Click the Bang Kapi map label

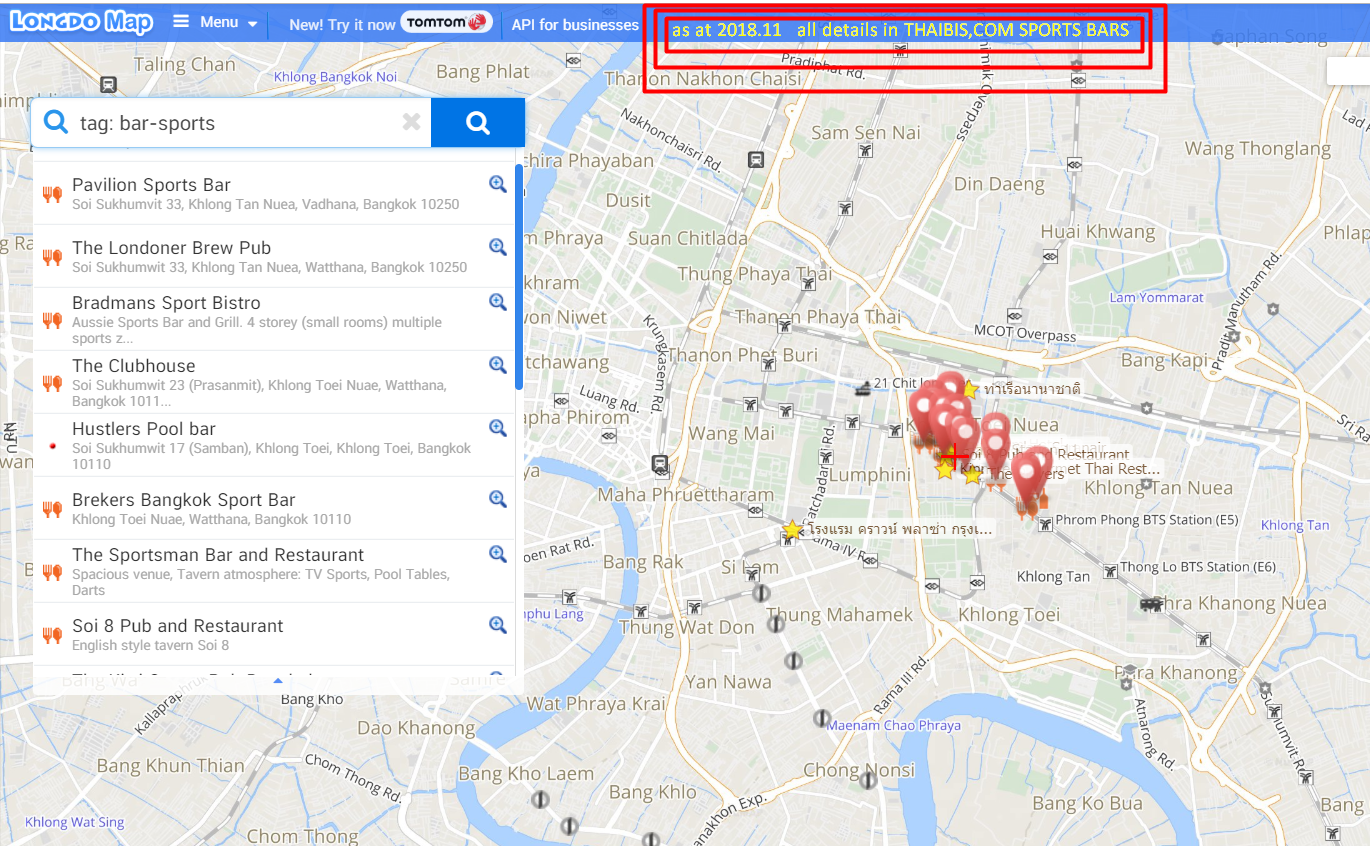click(1165, 360)
